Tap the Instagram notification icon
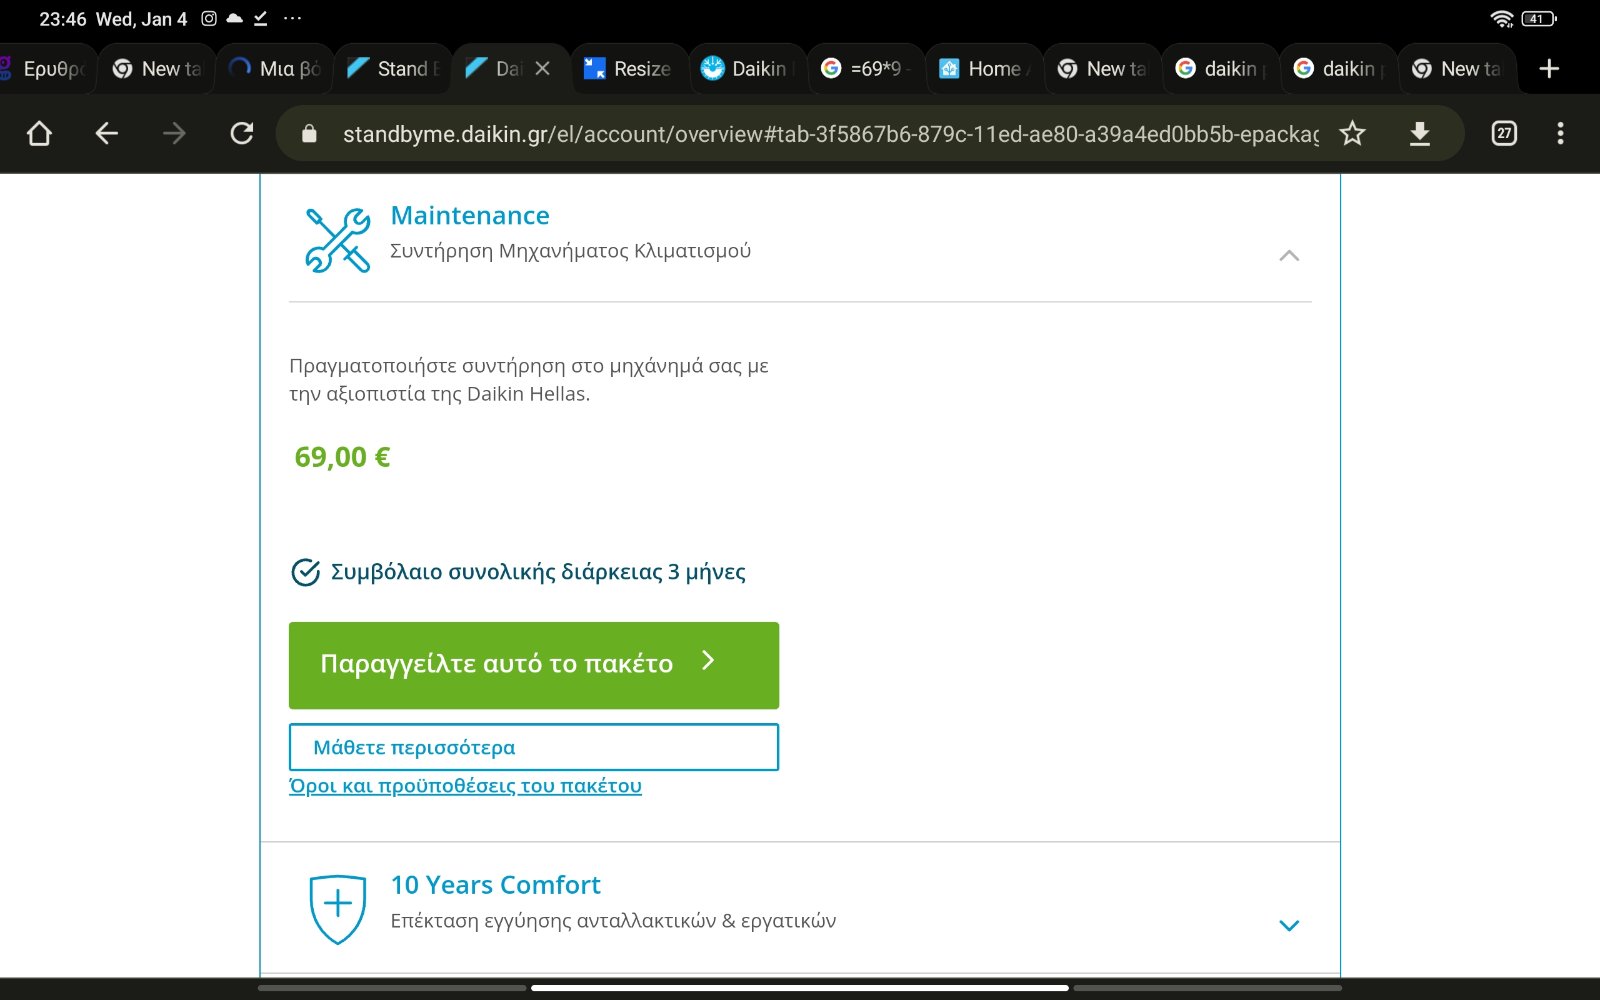The width and height of the screenshot is (1600, 1000). (209, 18)
